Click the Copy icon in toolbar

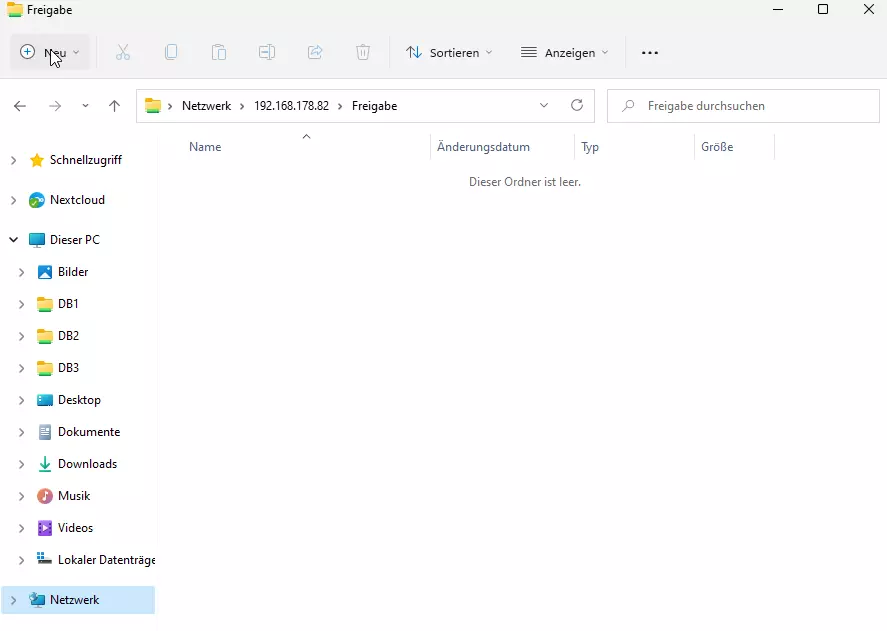[x=171, y=52]
